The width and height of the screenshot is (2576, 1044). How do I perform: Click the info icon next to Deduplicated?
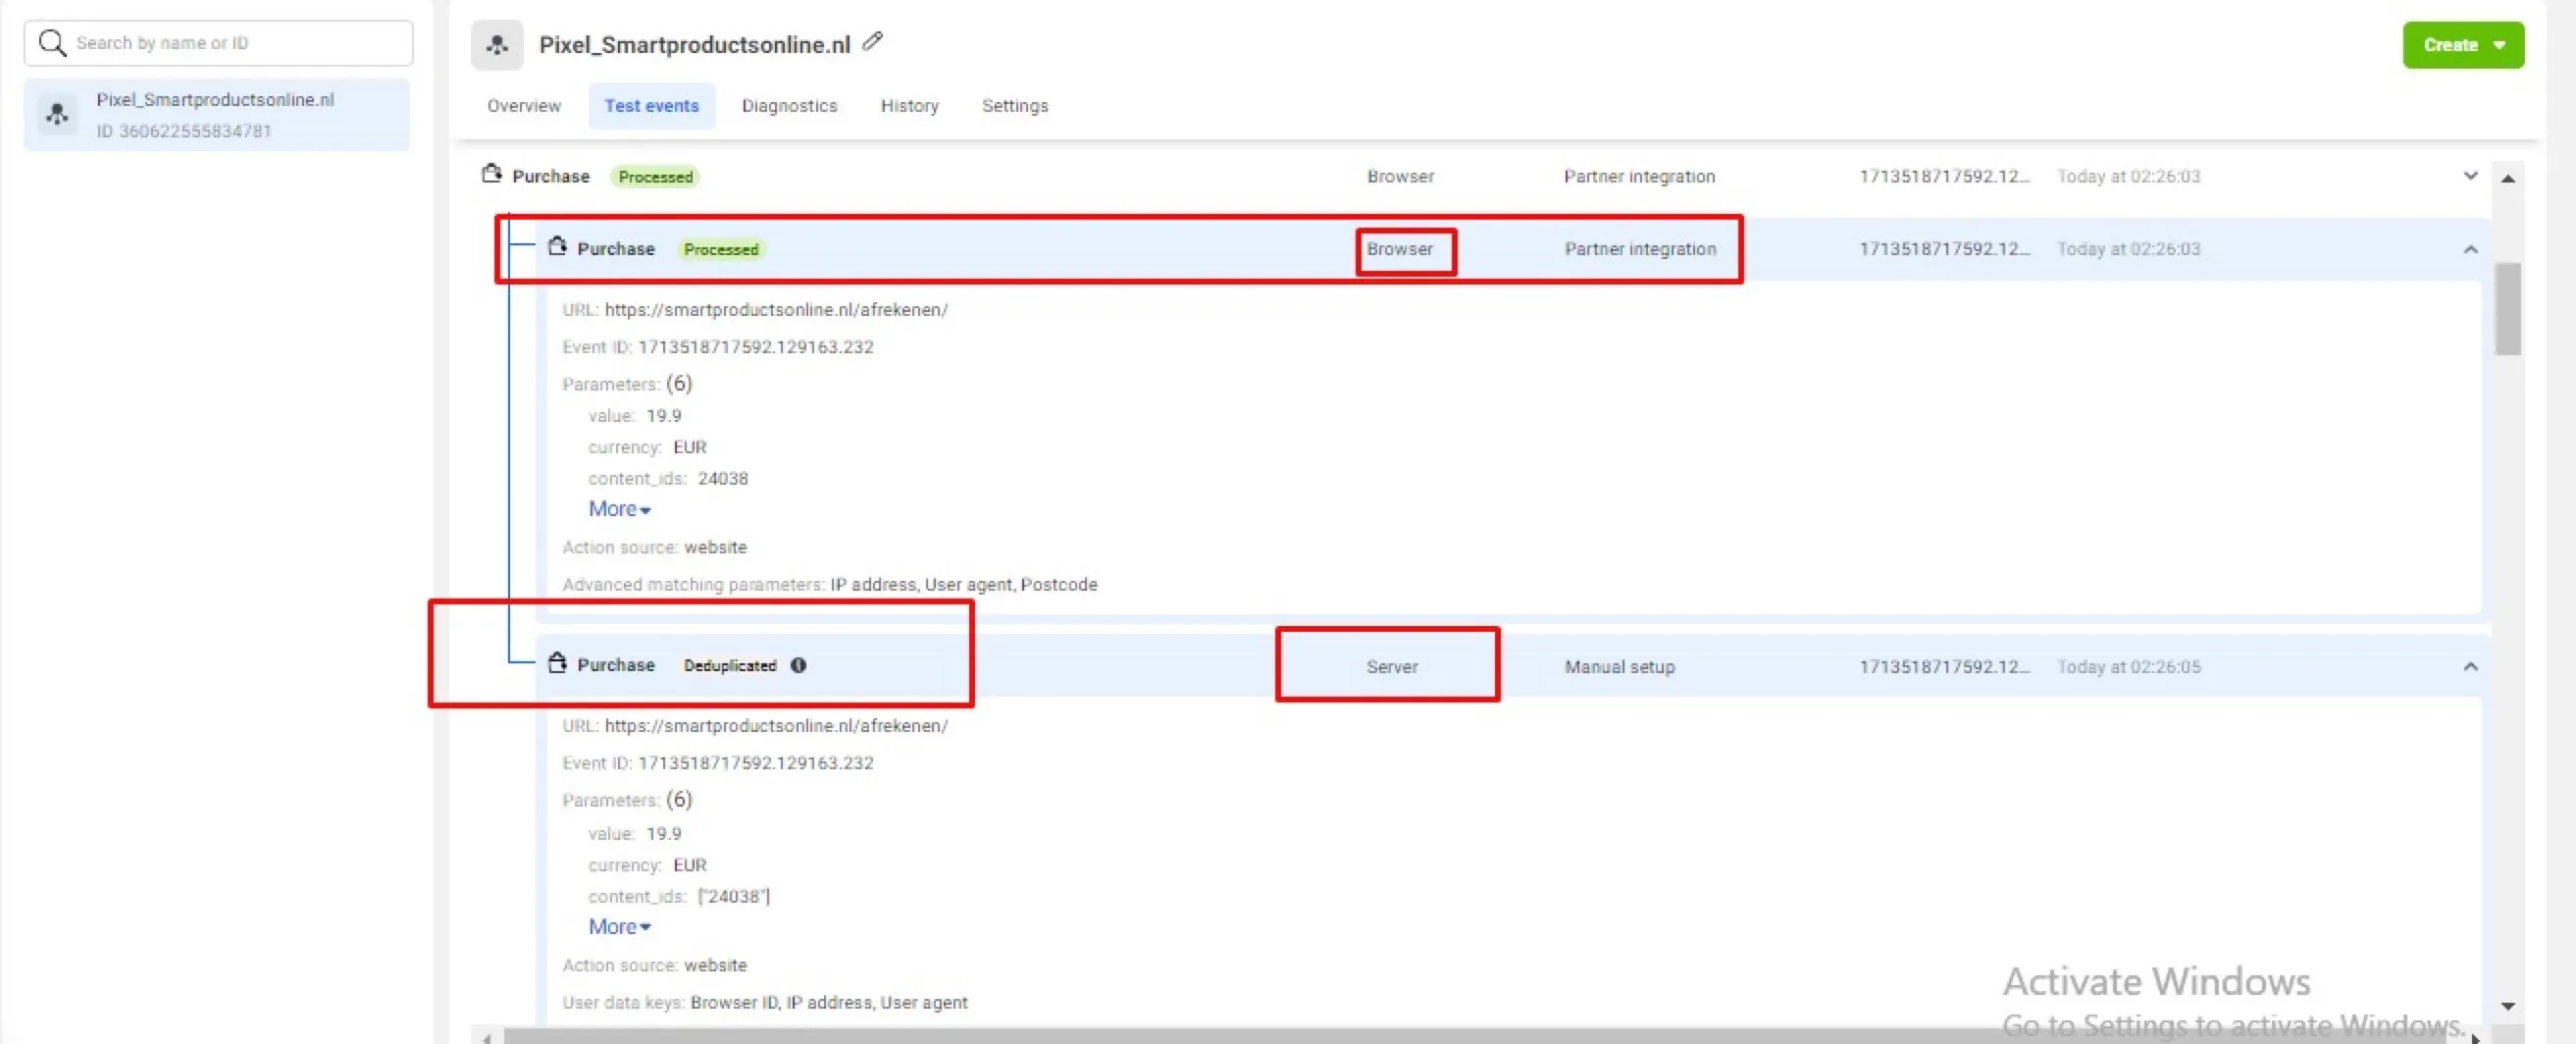coord(798,665)
